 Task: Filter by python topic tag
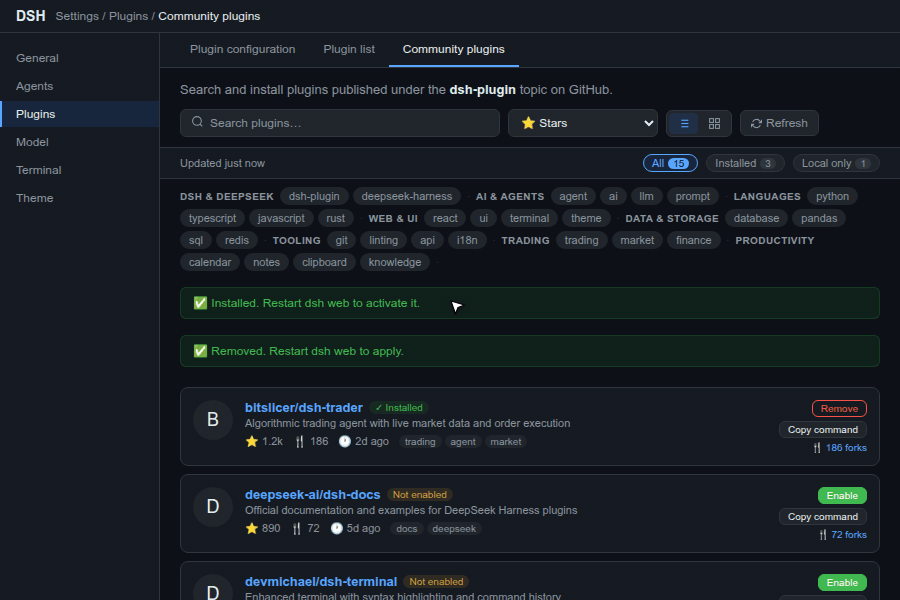(x=832, y=196)
